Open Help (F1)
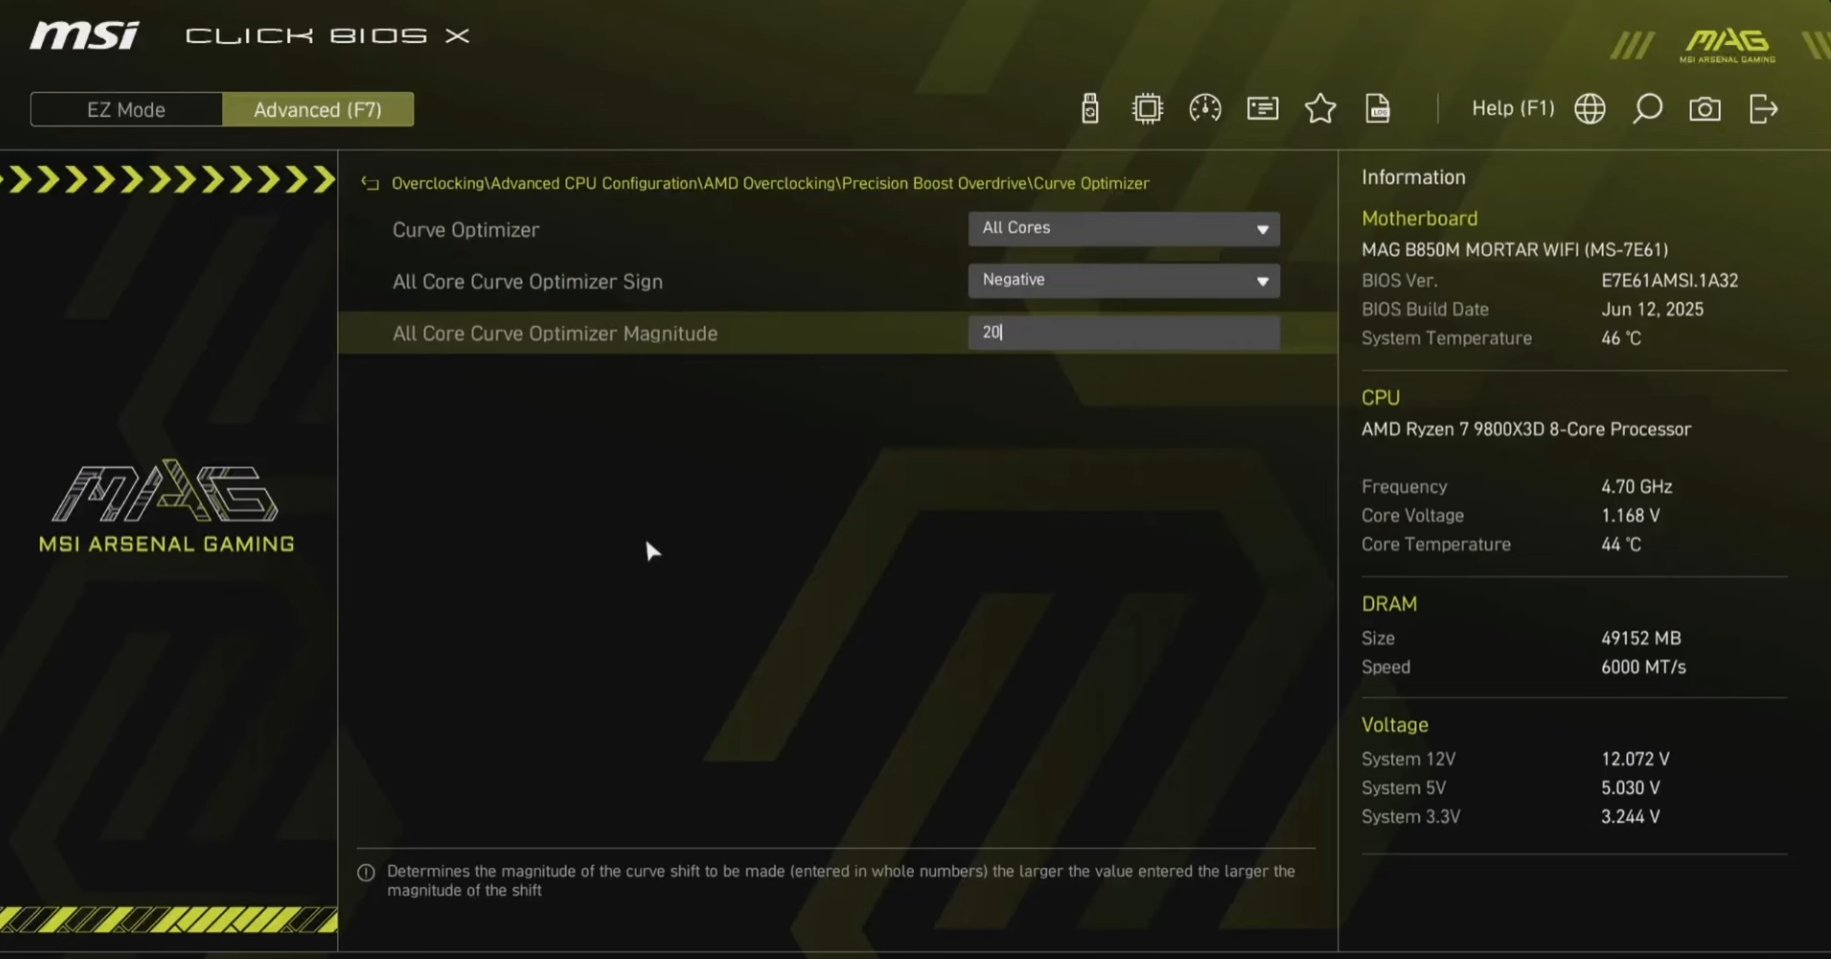Screen dimensions: 1831x959 [1513, 108]
